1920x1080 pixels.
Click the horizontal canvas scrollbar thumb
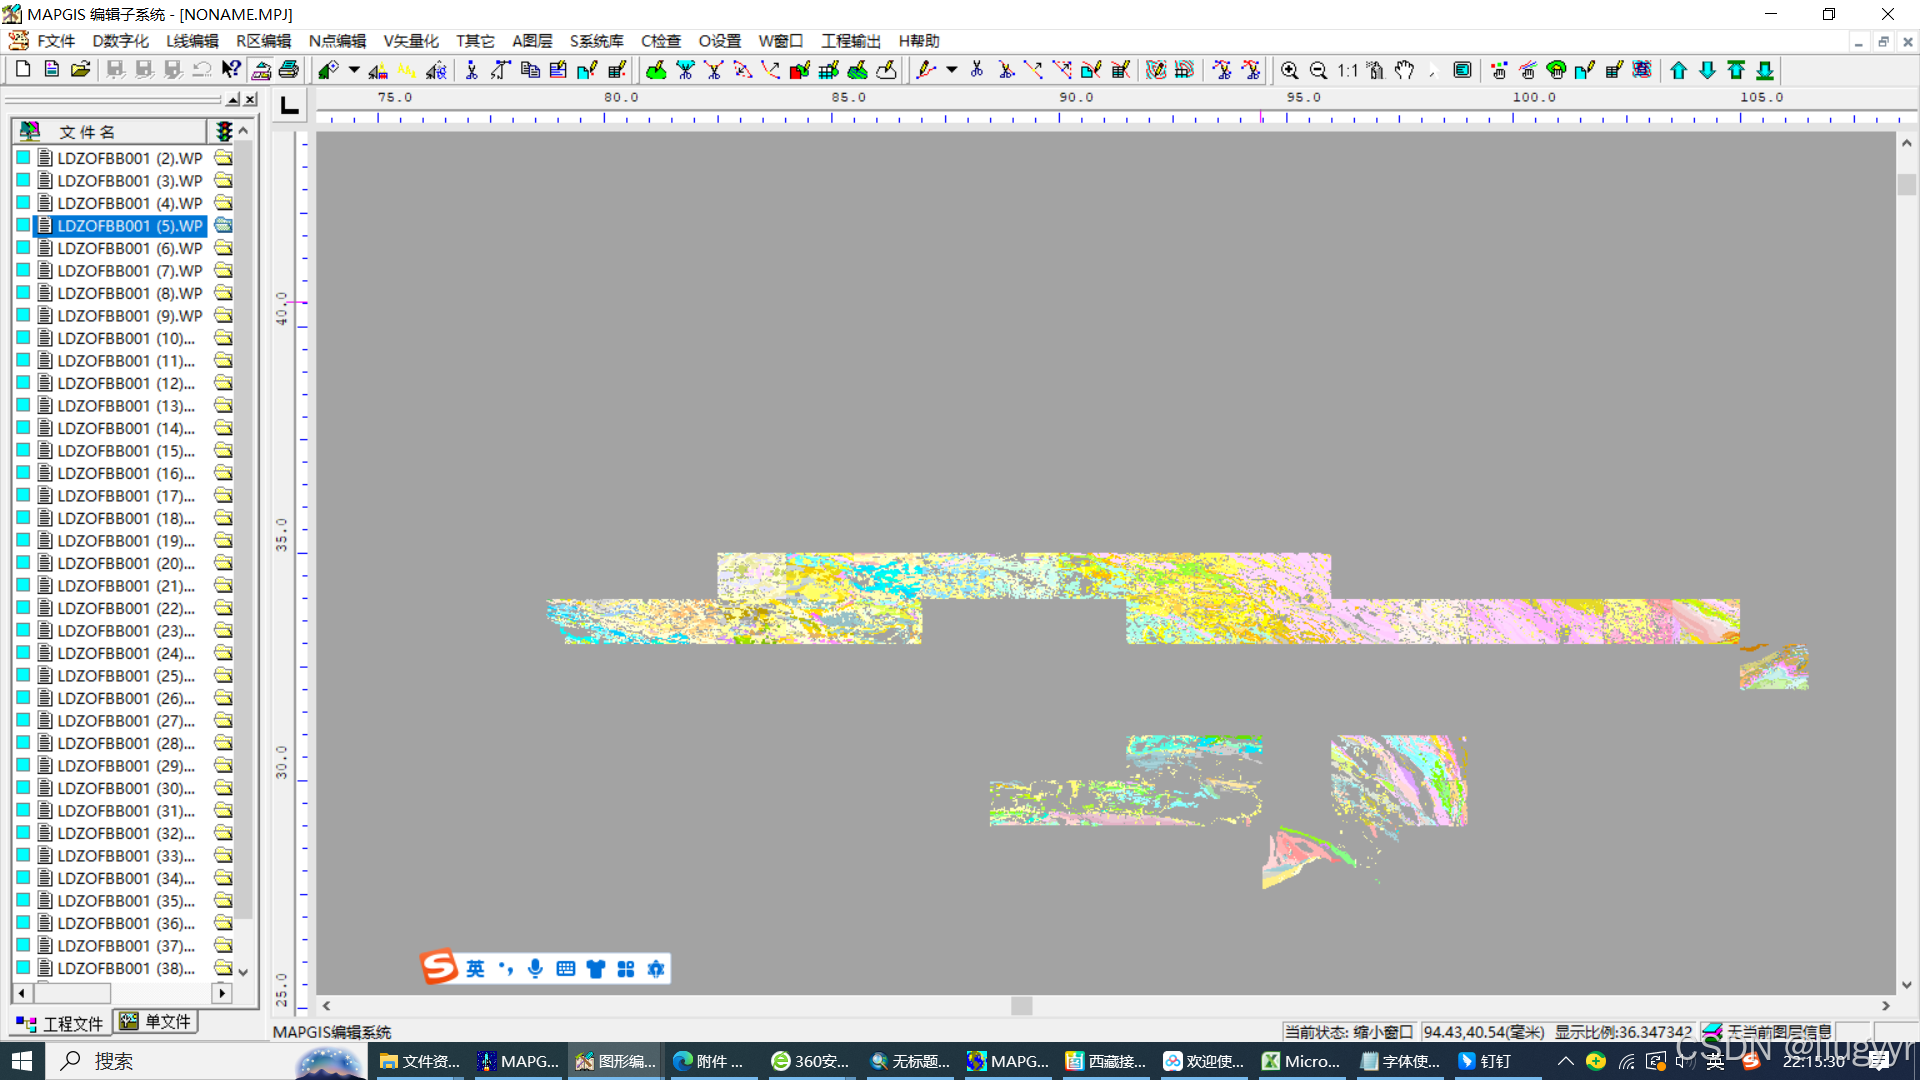(1021, 1006)
